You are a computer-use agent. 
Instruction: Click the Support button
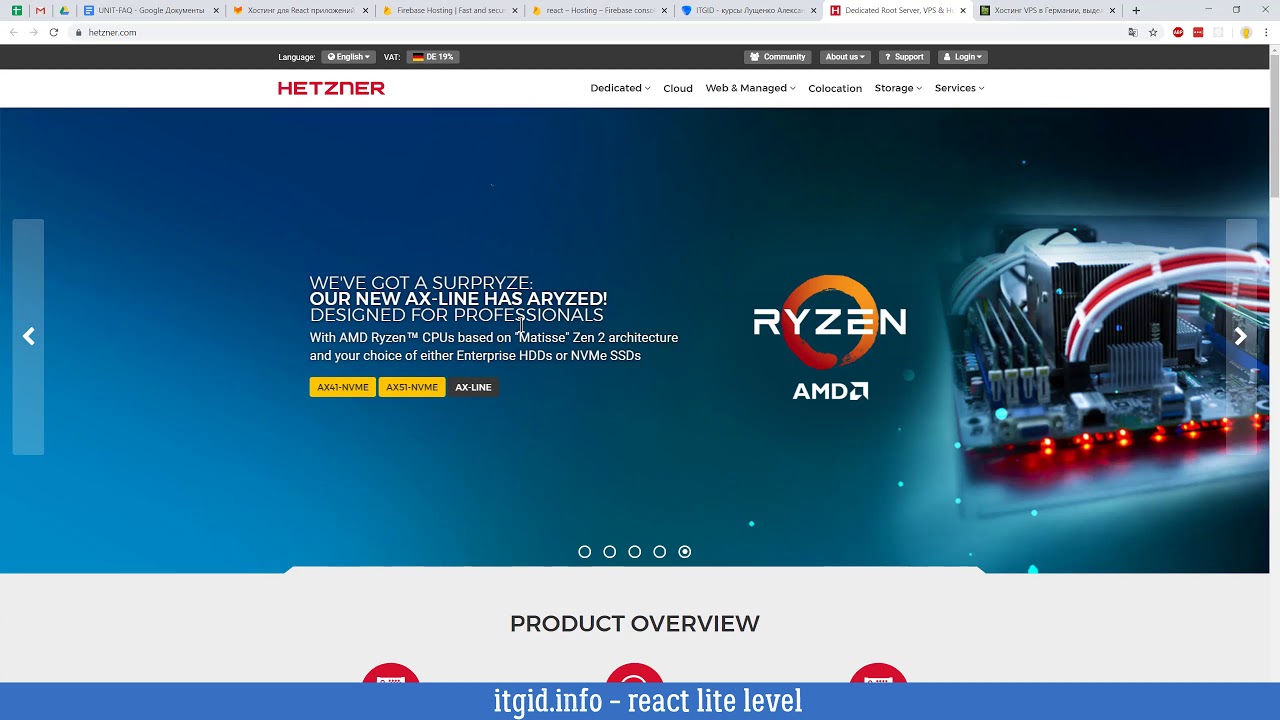point(904,57)
